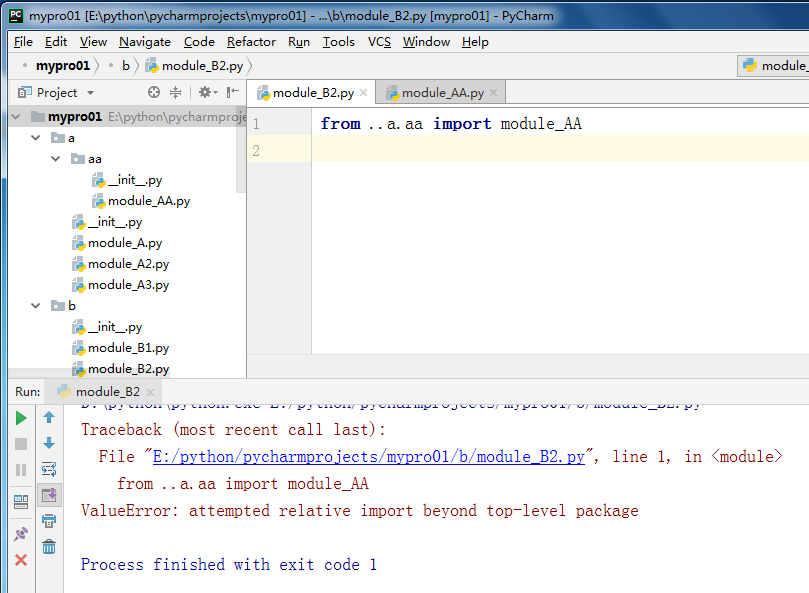809x593 pixels.
Task: Collapse folder aa in project tree
Action: (x=56, y=159)
